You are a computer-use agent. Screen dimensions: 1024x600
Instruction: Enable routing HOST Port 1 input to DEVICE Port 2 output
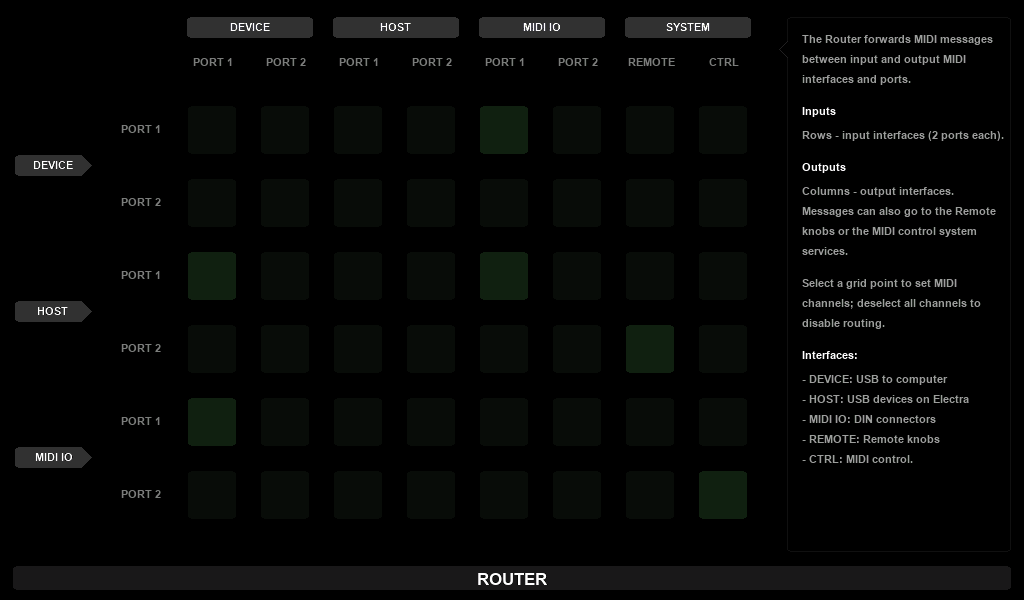(x=285, y=276)
